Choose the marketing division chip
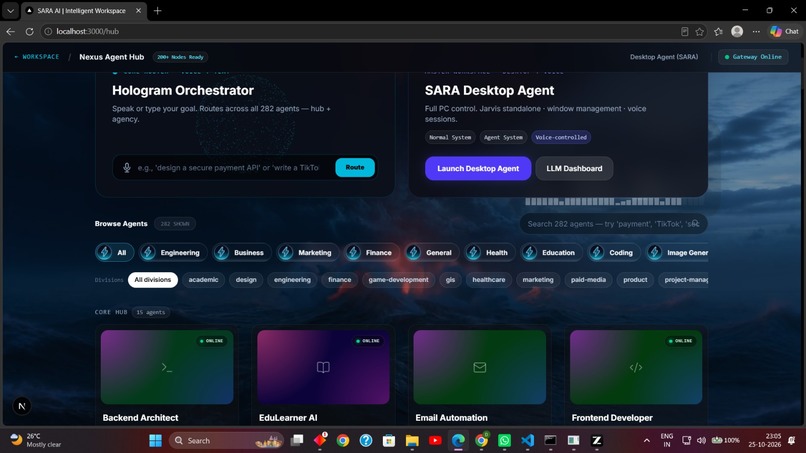Viewport: 806px width, 453px height. pos(538,280)
